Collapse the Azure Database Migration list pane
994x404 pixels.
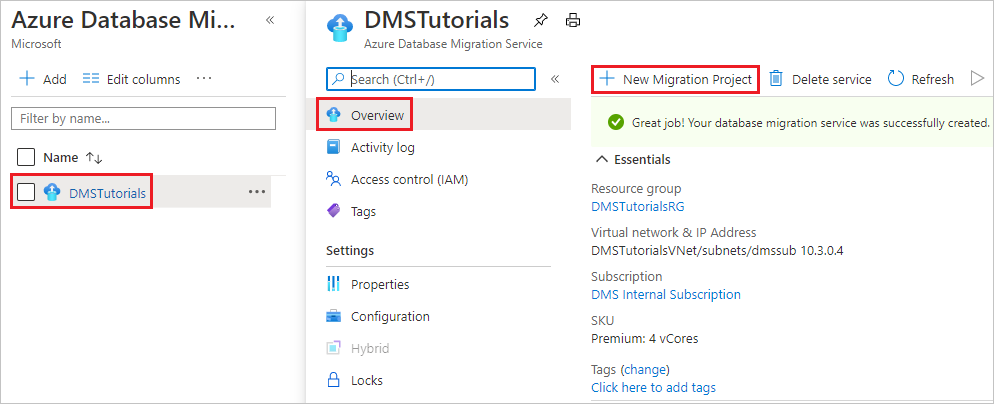coord(269,20)
